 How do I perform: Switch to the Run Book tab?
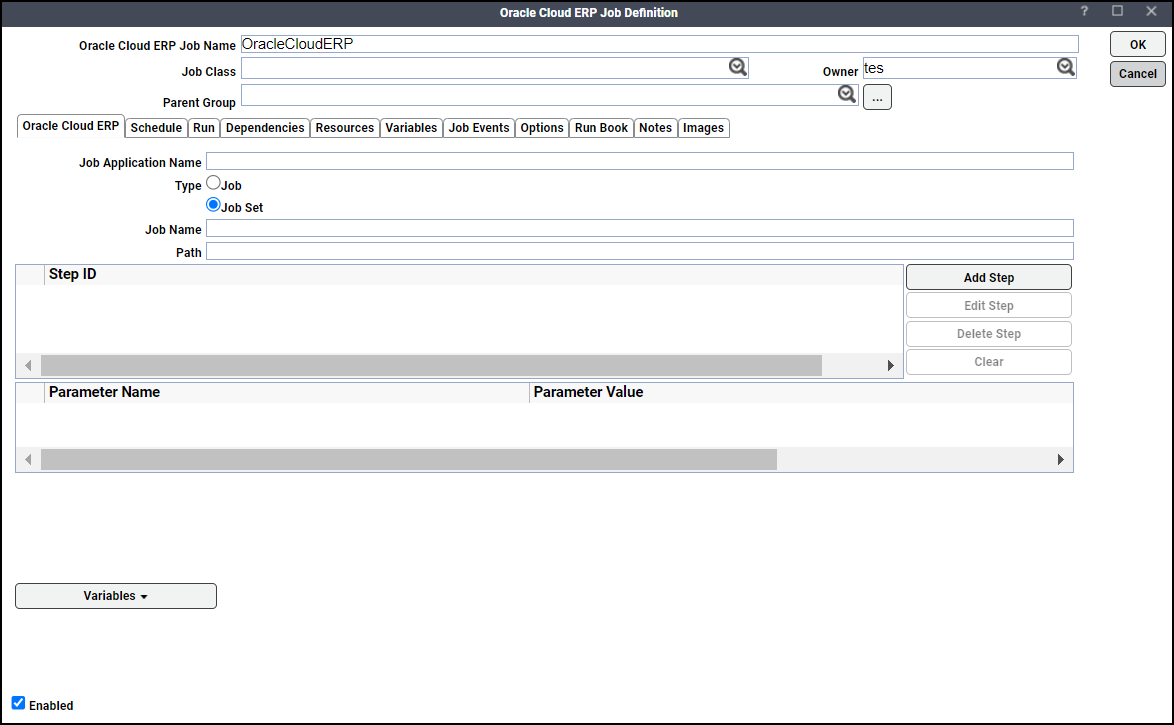[x=601, y=128]
